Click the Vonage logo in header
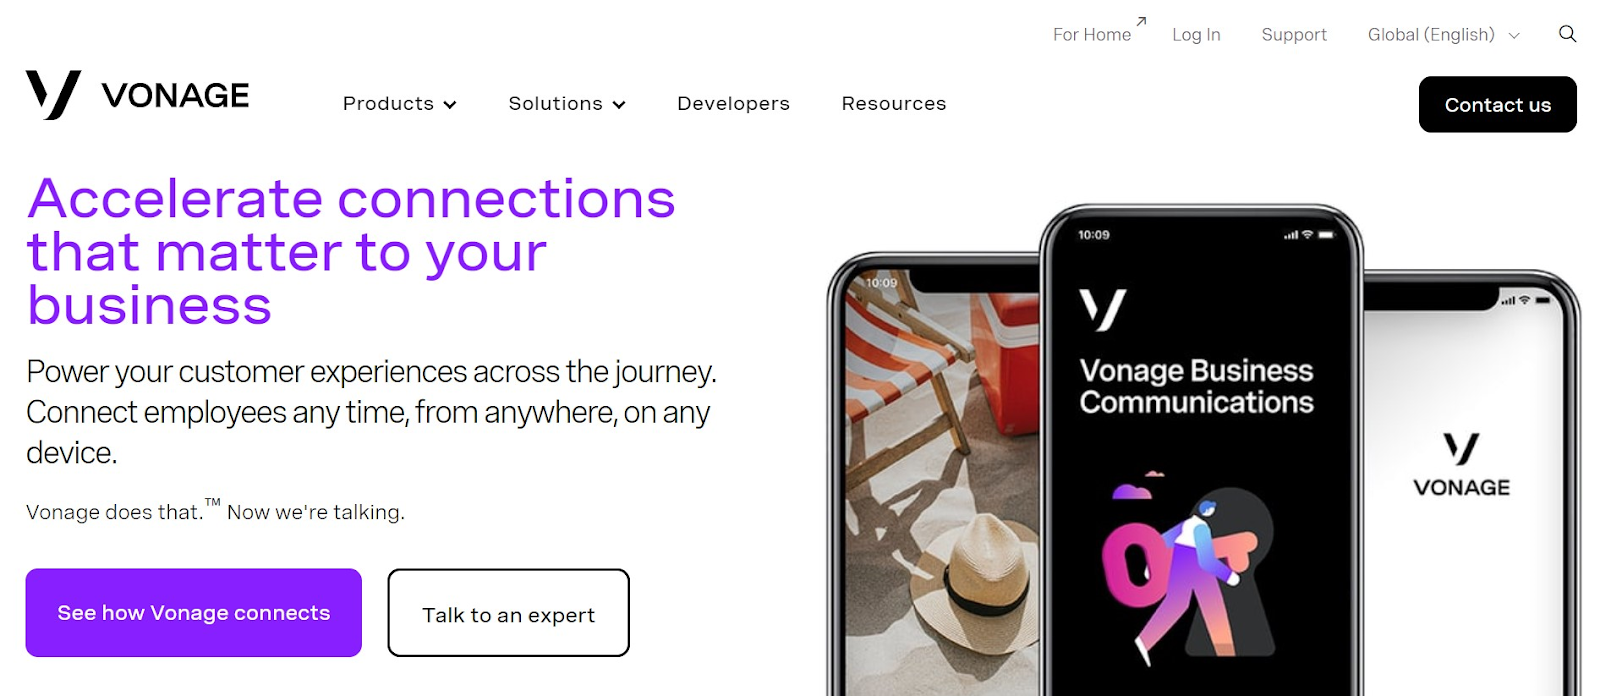1600x696 pixels. (137, 95)
